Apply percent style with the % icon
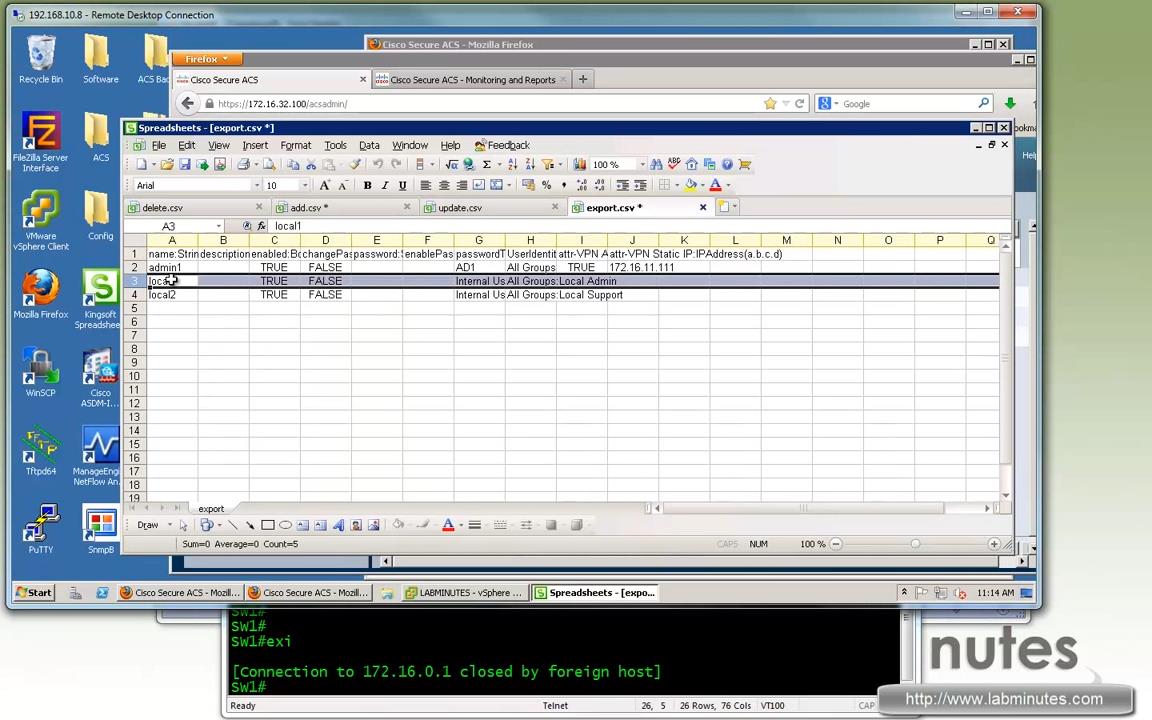1152x720 pixels. pos(546,185)
